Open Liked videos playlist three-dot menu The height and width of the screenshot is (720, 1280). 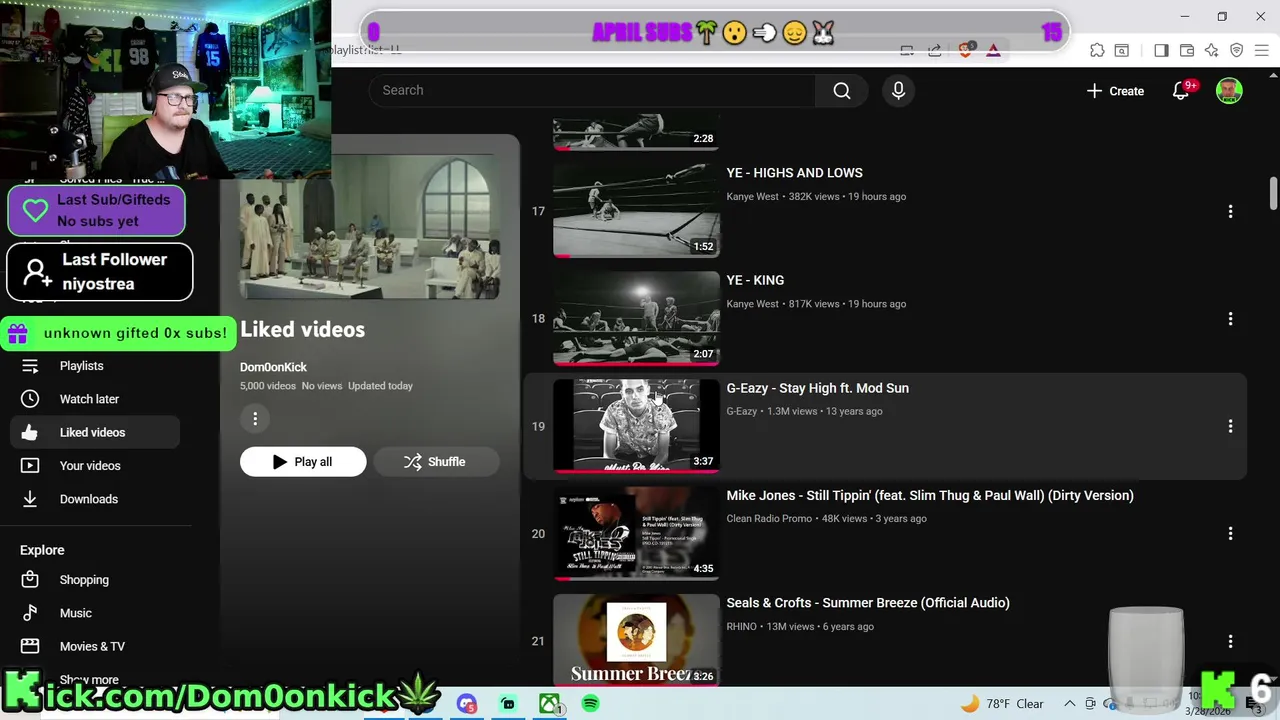point(255,419)
